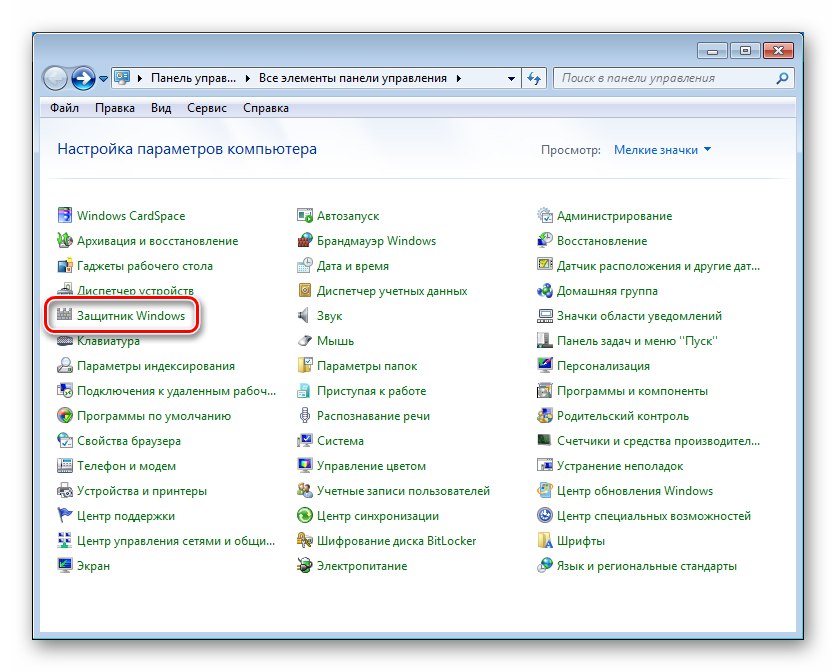This screenshot has width=836, height=672.
Task: Click the Телефон и модем icon
Action: [65, 466]
